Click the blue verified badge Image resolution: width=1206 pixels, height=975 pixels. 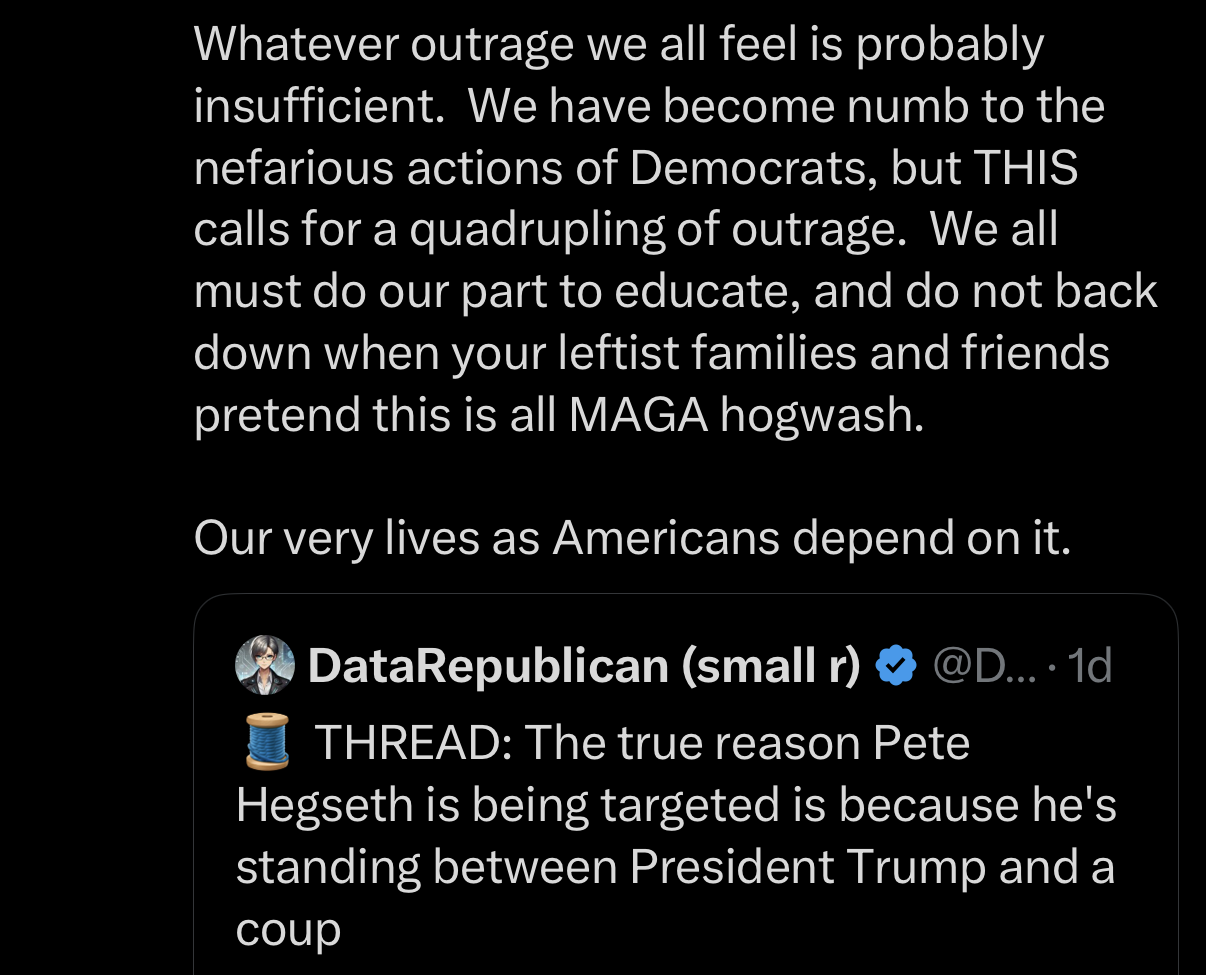click(x=896, y=665)
